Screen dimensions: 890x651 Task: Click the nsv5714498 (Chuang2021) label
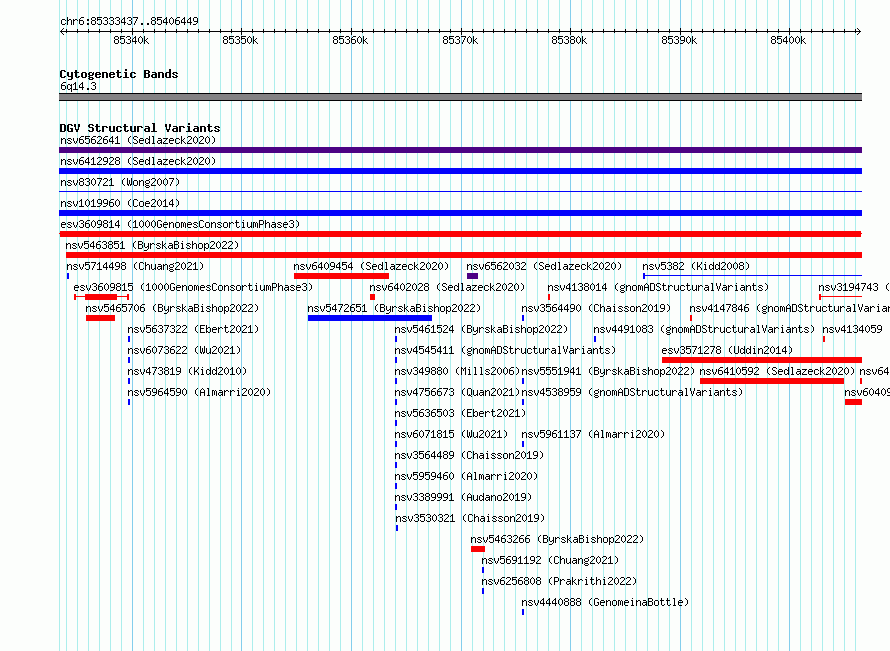click(135, 266)
